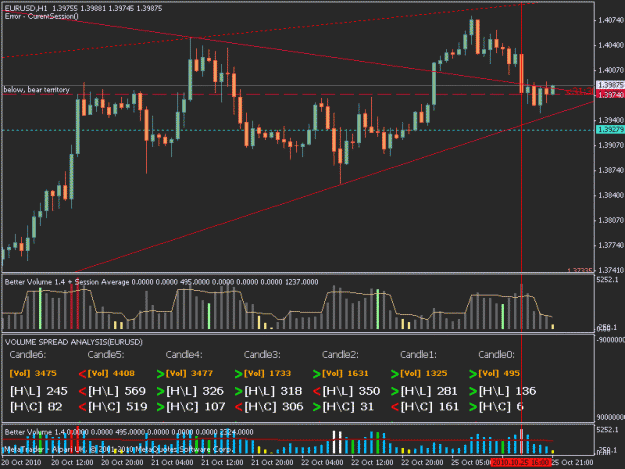Viewport: 625px width, 469px height.
Task: Select the cyan dotted horizontal line
Action: (298, 130)
